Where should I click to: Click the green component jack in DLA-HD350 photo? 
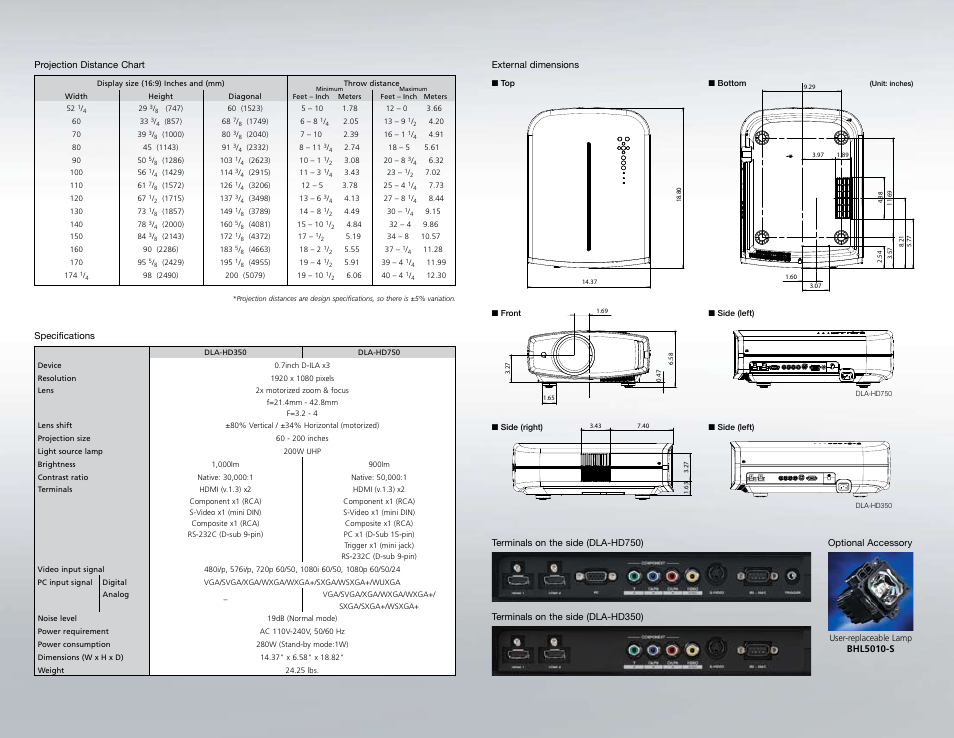click(x=634, y=650)
